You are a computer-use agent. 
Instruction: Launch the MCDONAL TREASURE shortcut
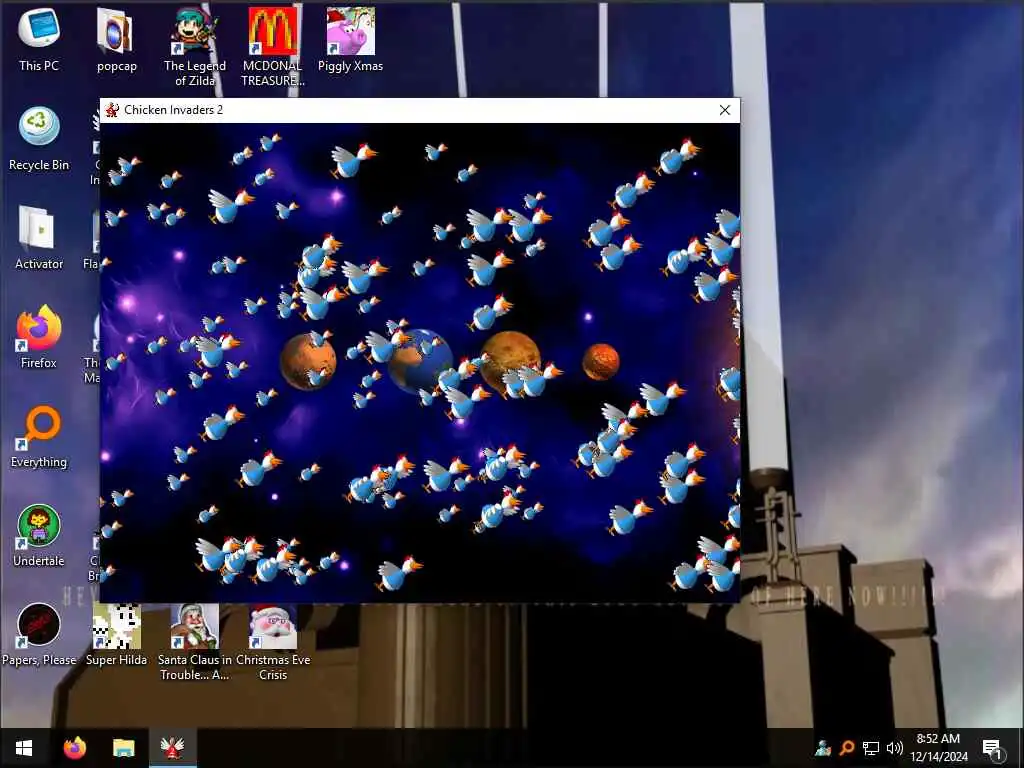[x=272, y=46]
